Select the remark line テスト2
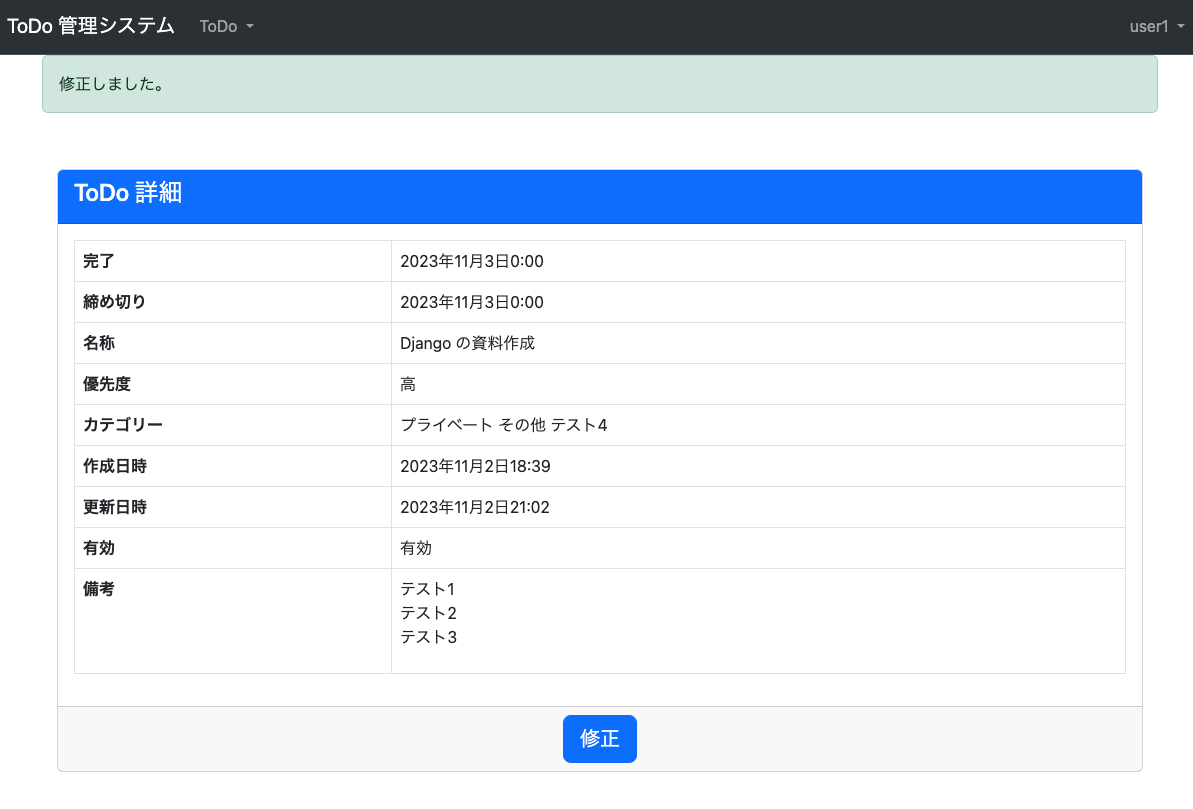 428,613
